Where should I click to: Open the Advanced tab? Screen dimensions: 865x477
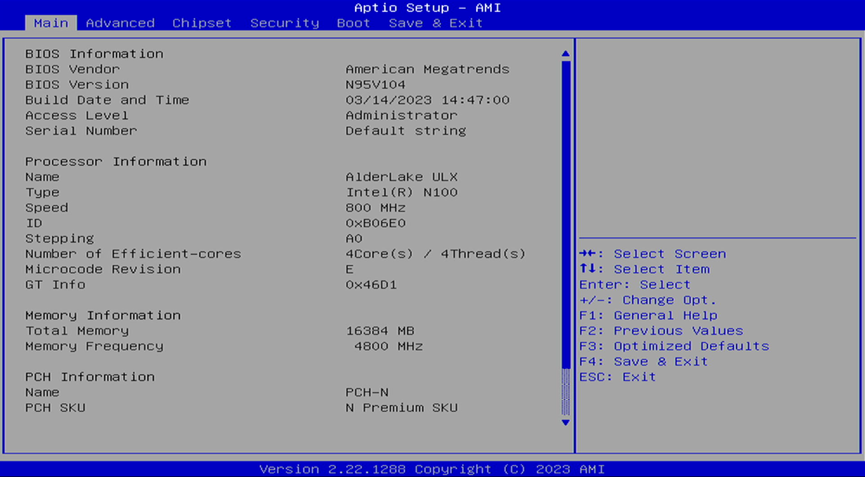[120, 23]
